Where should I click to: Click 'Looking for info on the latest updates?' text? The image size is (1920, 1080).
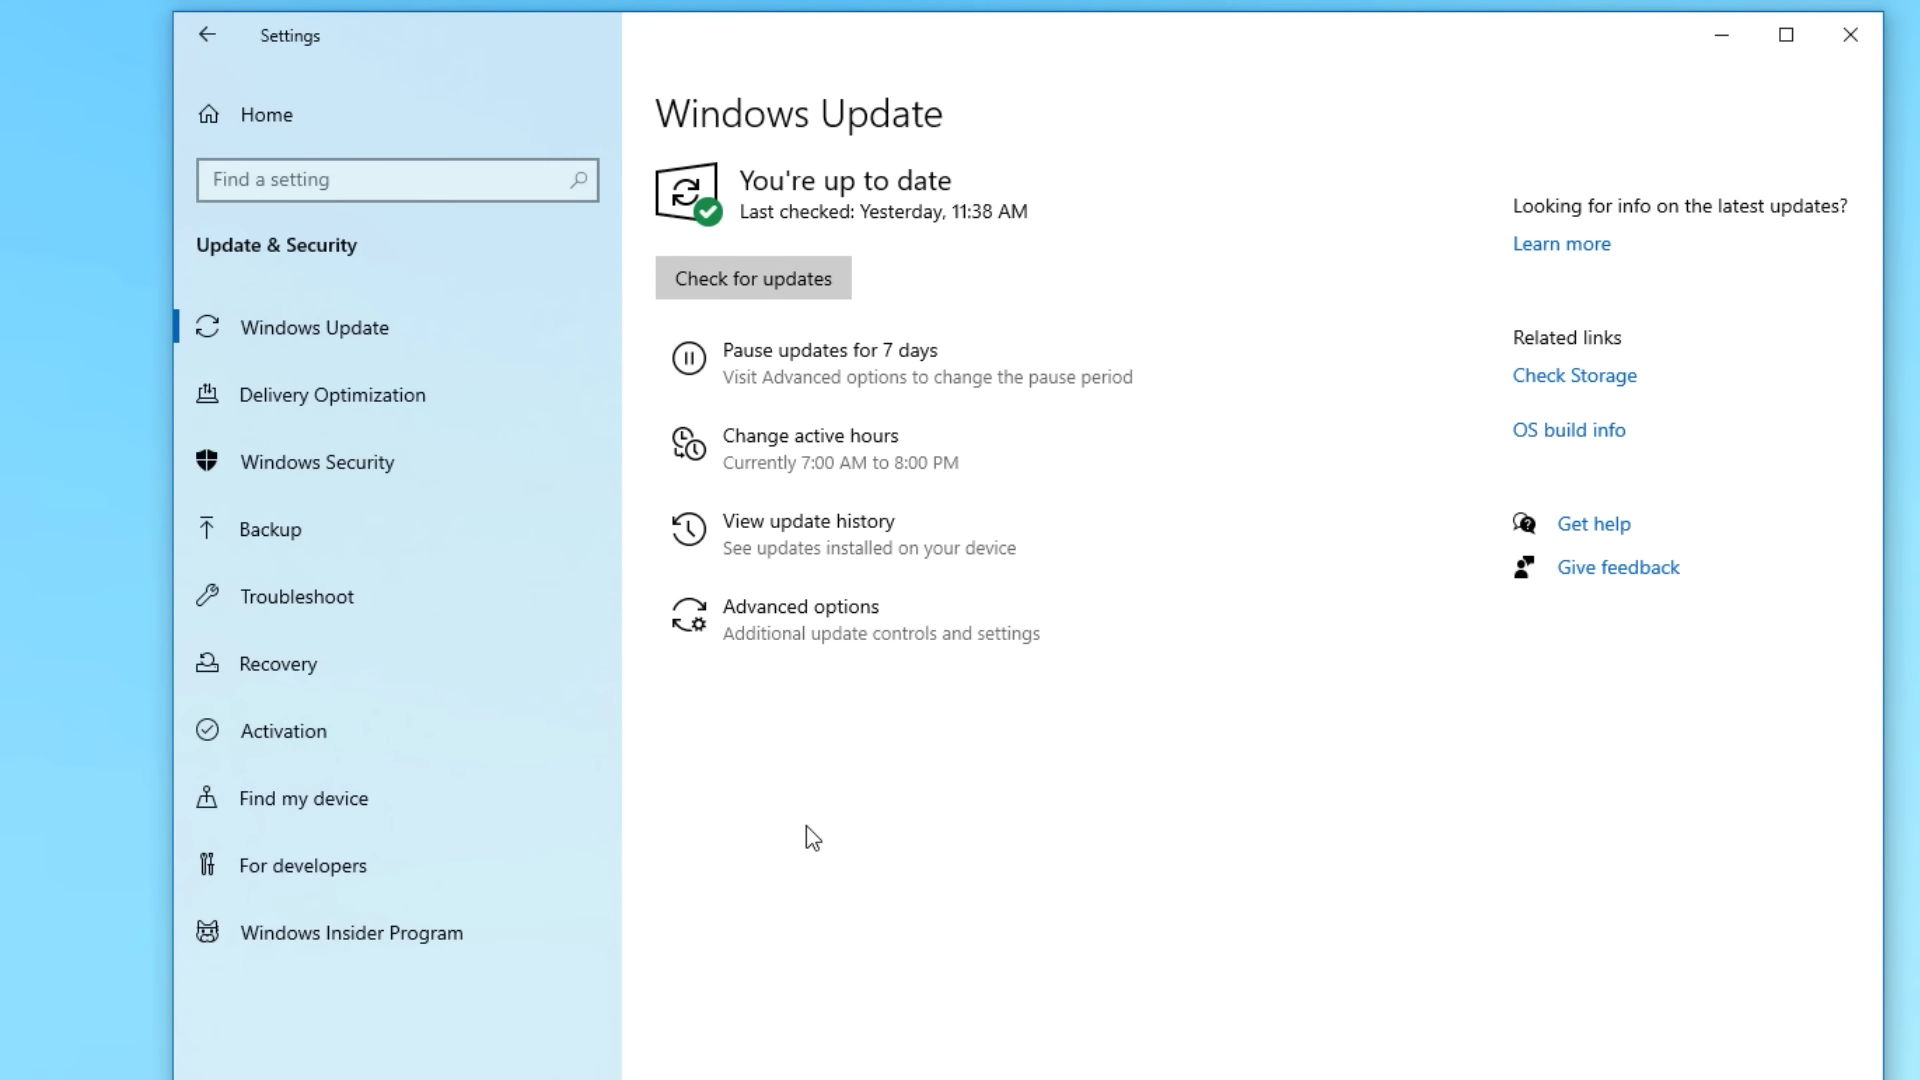1679,206
